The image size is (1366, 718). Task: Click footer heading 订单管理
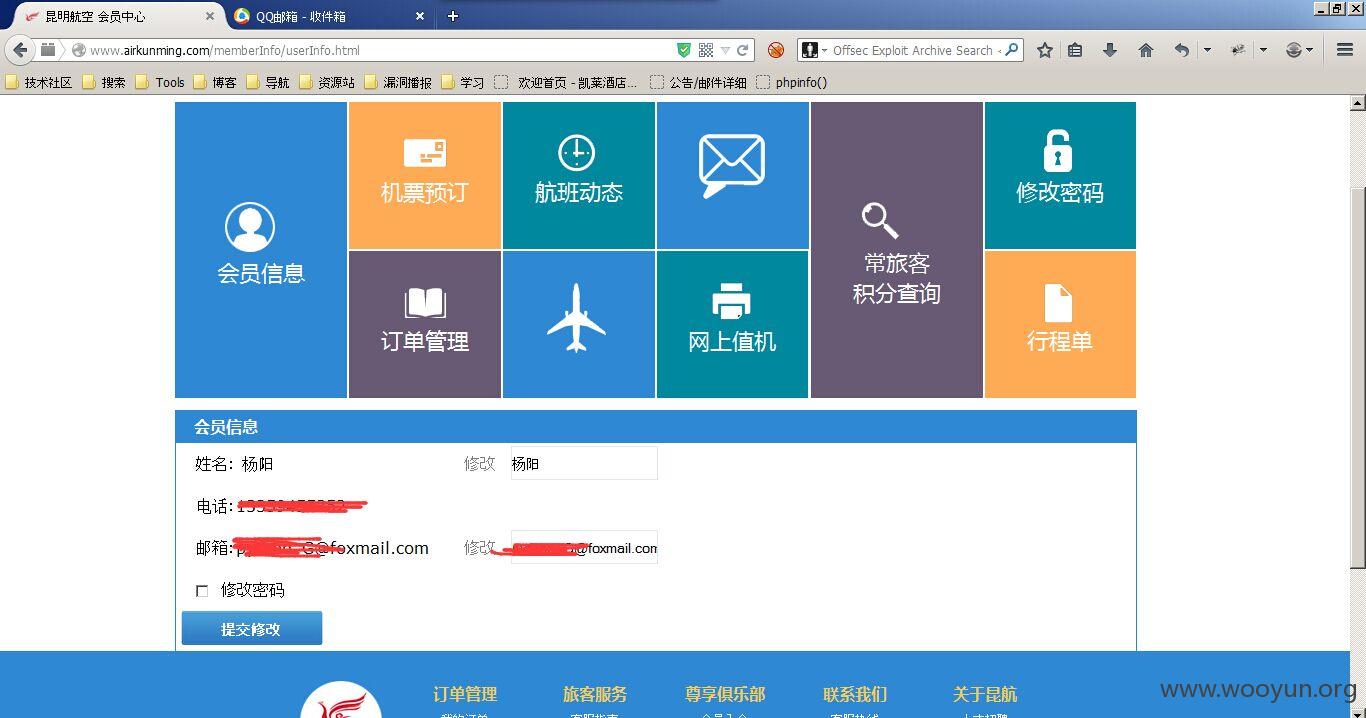click(465, 694)
